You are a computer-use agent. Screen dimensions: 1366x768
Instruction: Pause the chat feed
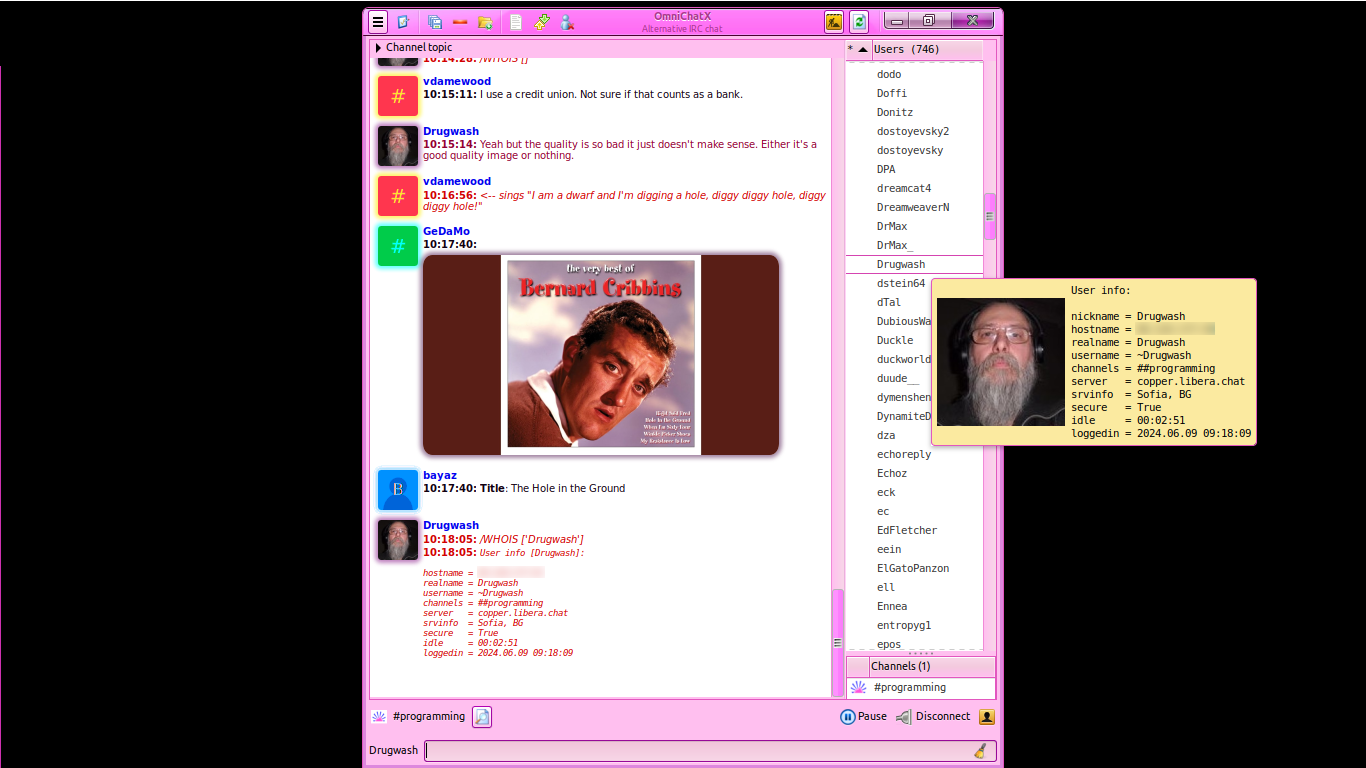864,716
